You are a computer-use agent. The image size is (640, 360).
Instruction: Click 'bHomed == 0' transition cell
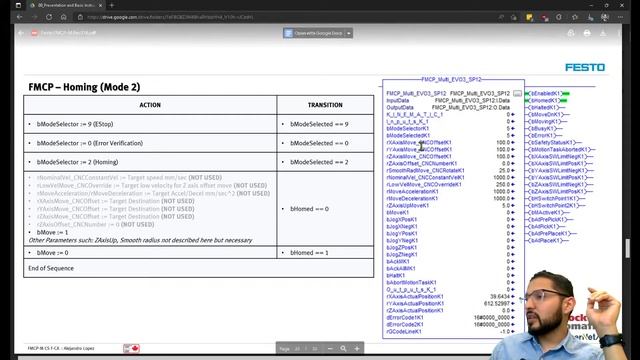[x=325, y=209]
